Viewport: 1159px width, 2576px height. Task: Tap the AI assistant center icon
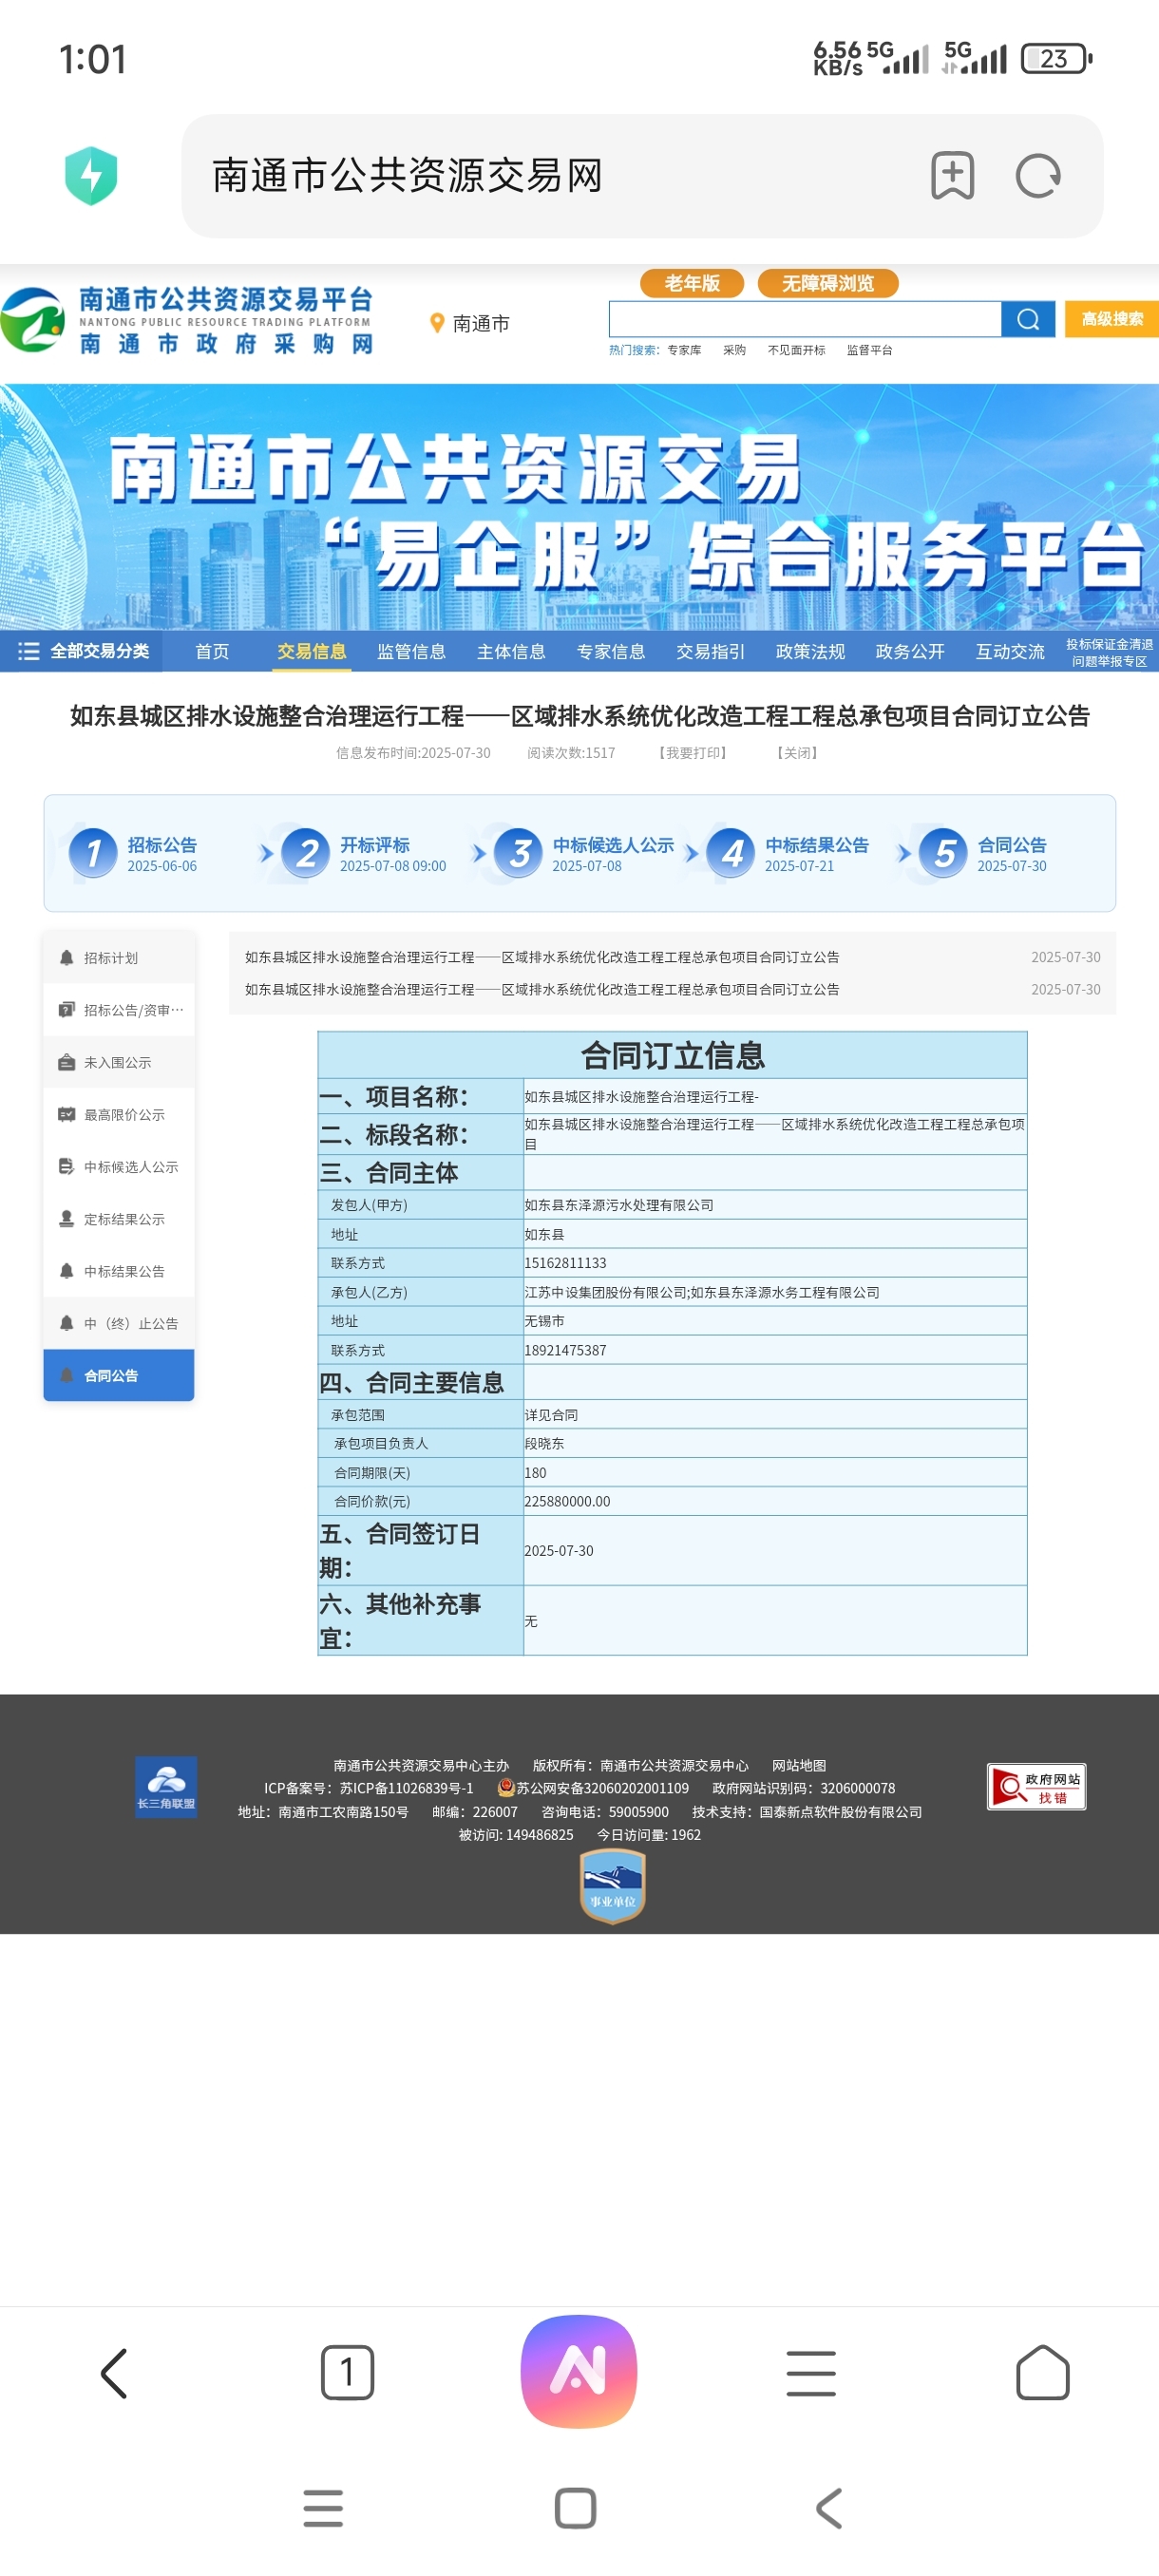579,2371
